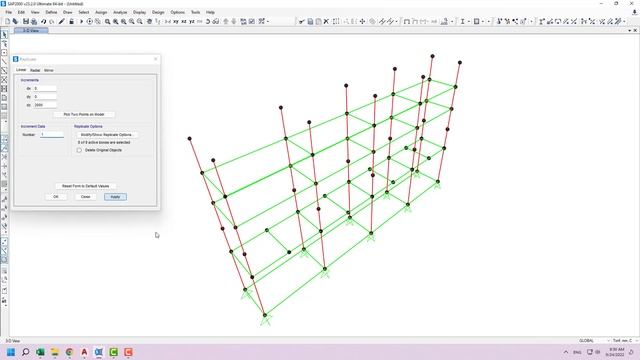Switch to XY plane view

pos(176,21)
